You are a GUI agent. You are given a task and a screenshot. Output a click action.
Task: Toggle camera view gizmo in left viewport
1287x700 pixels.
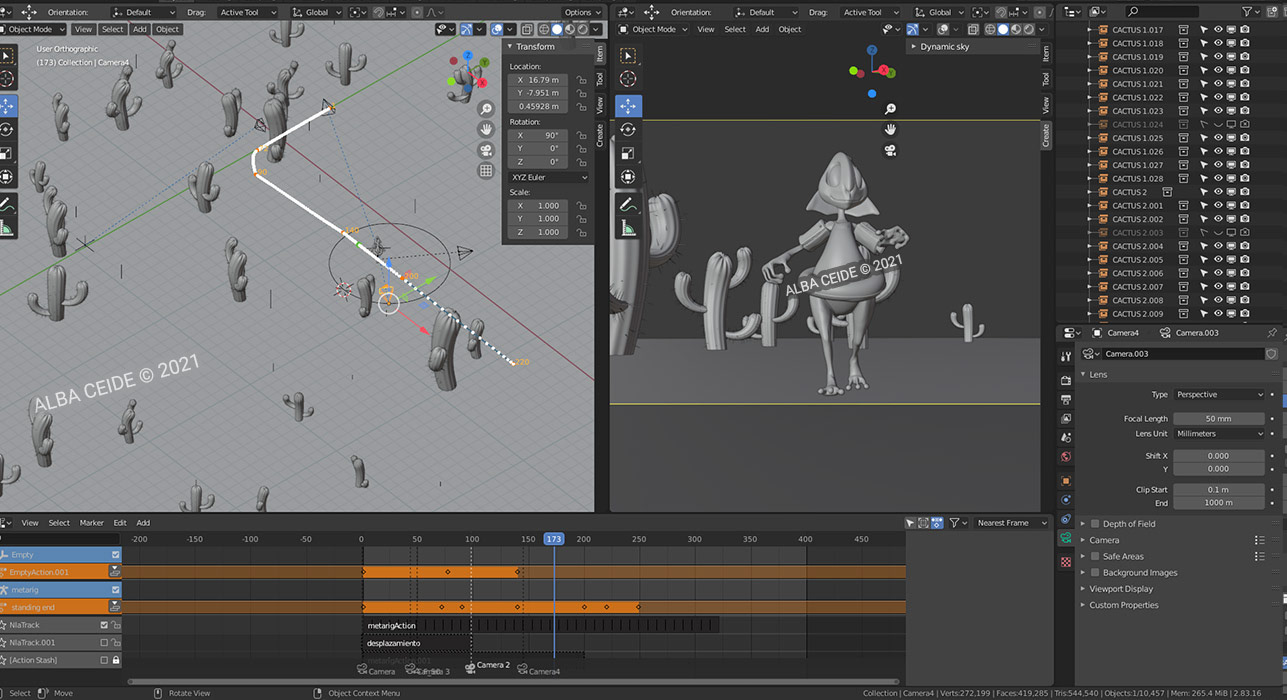tap(486, 150)
